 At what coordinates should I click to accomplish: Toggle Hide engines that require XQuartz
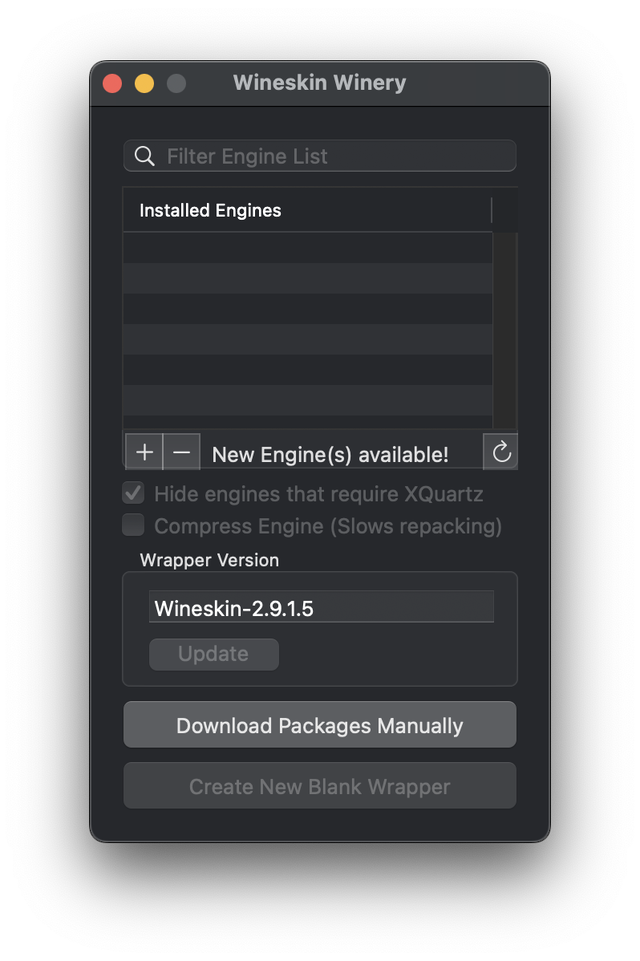coord(133,494)
